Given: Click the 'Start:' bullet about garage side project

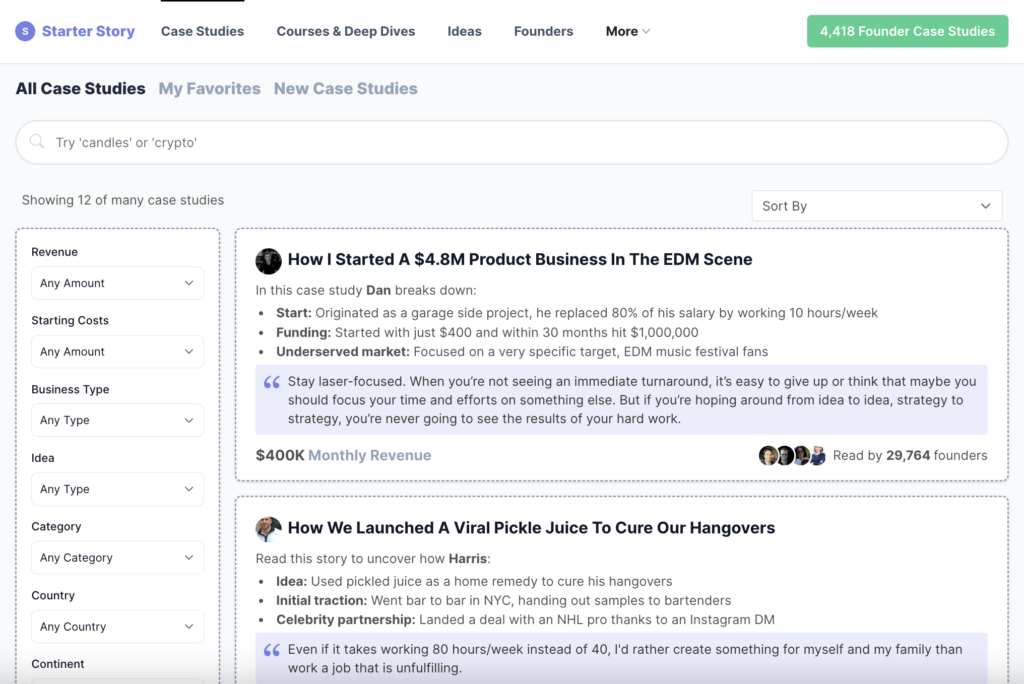Looking at the screenshot, I should point(577,313).
